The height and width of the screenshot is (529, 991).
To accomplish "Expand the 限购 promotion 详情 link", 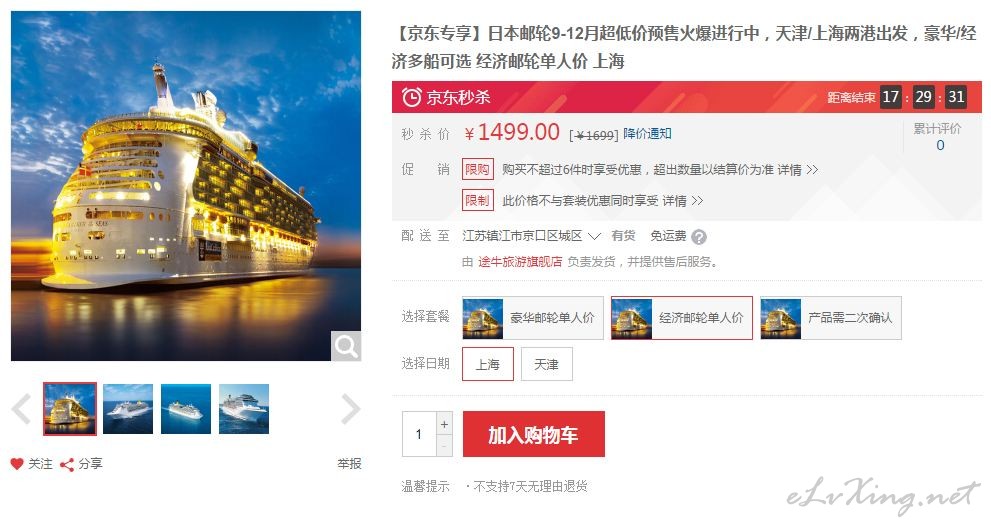I will [798, 169].
